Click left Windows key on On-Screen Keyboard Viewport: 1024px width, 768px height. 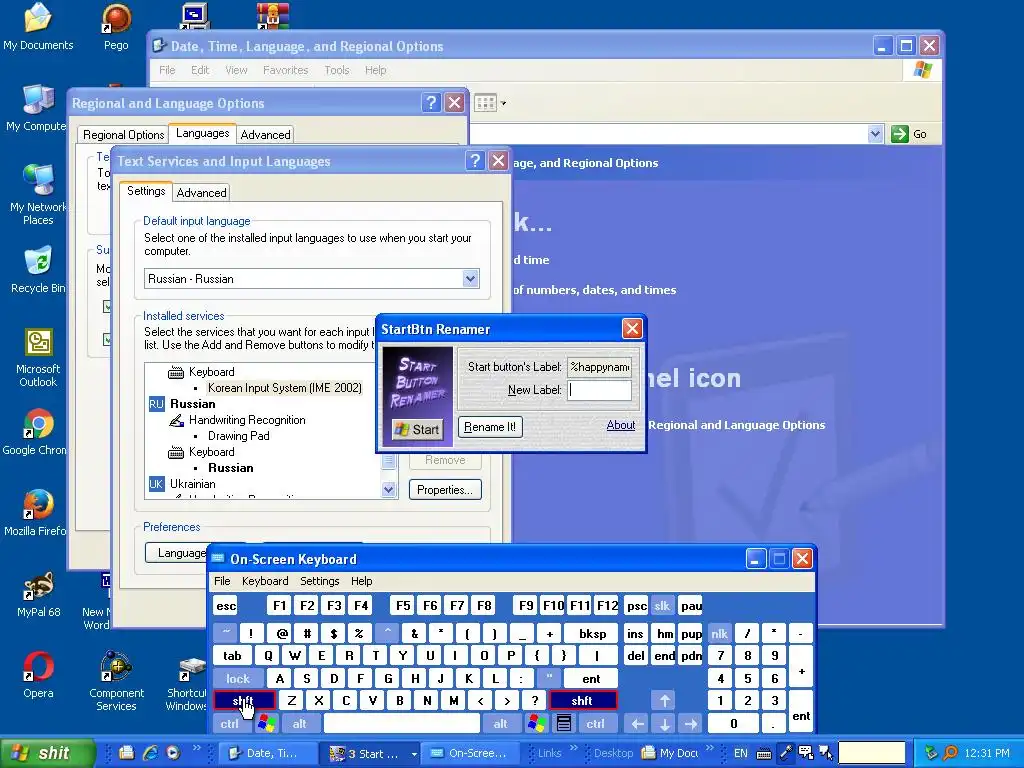point(266,723)
